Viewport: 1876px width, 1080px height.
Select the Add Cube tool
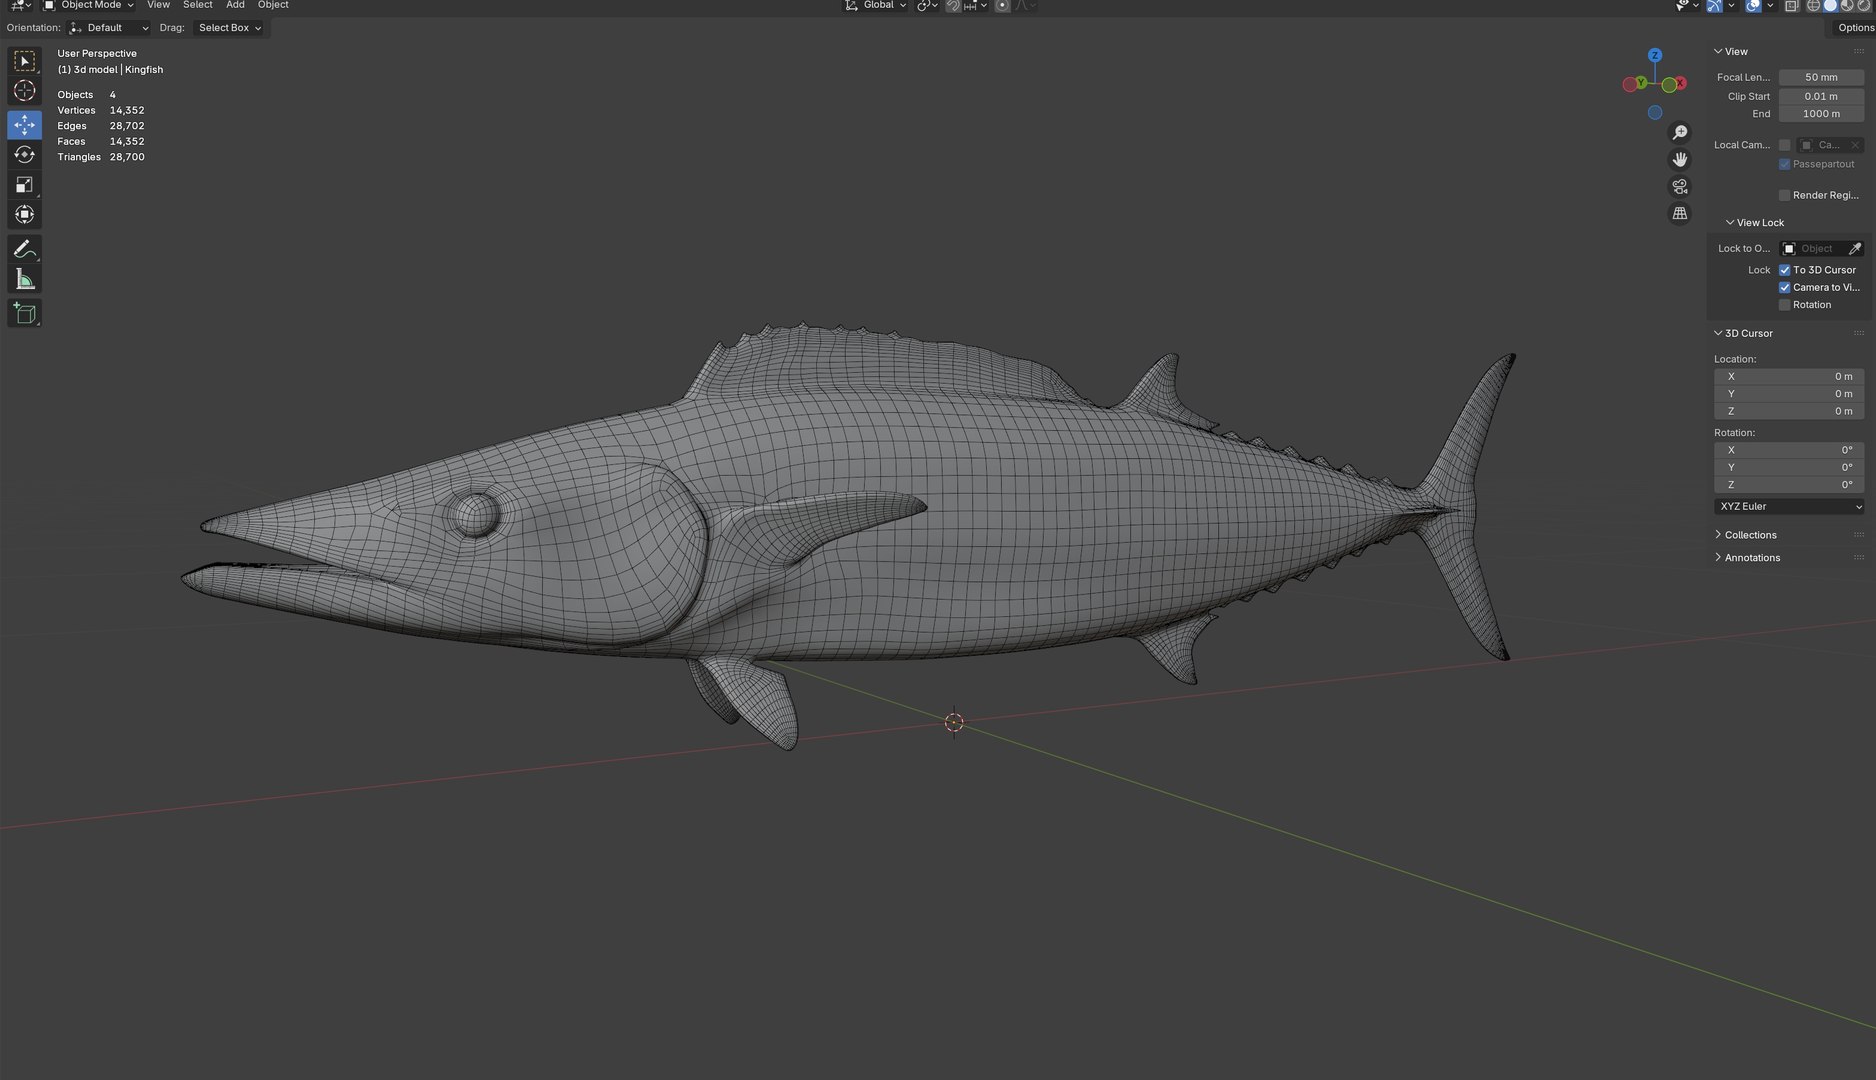click(x=25, y=313)
